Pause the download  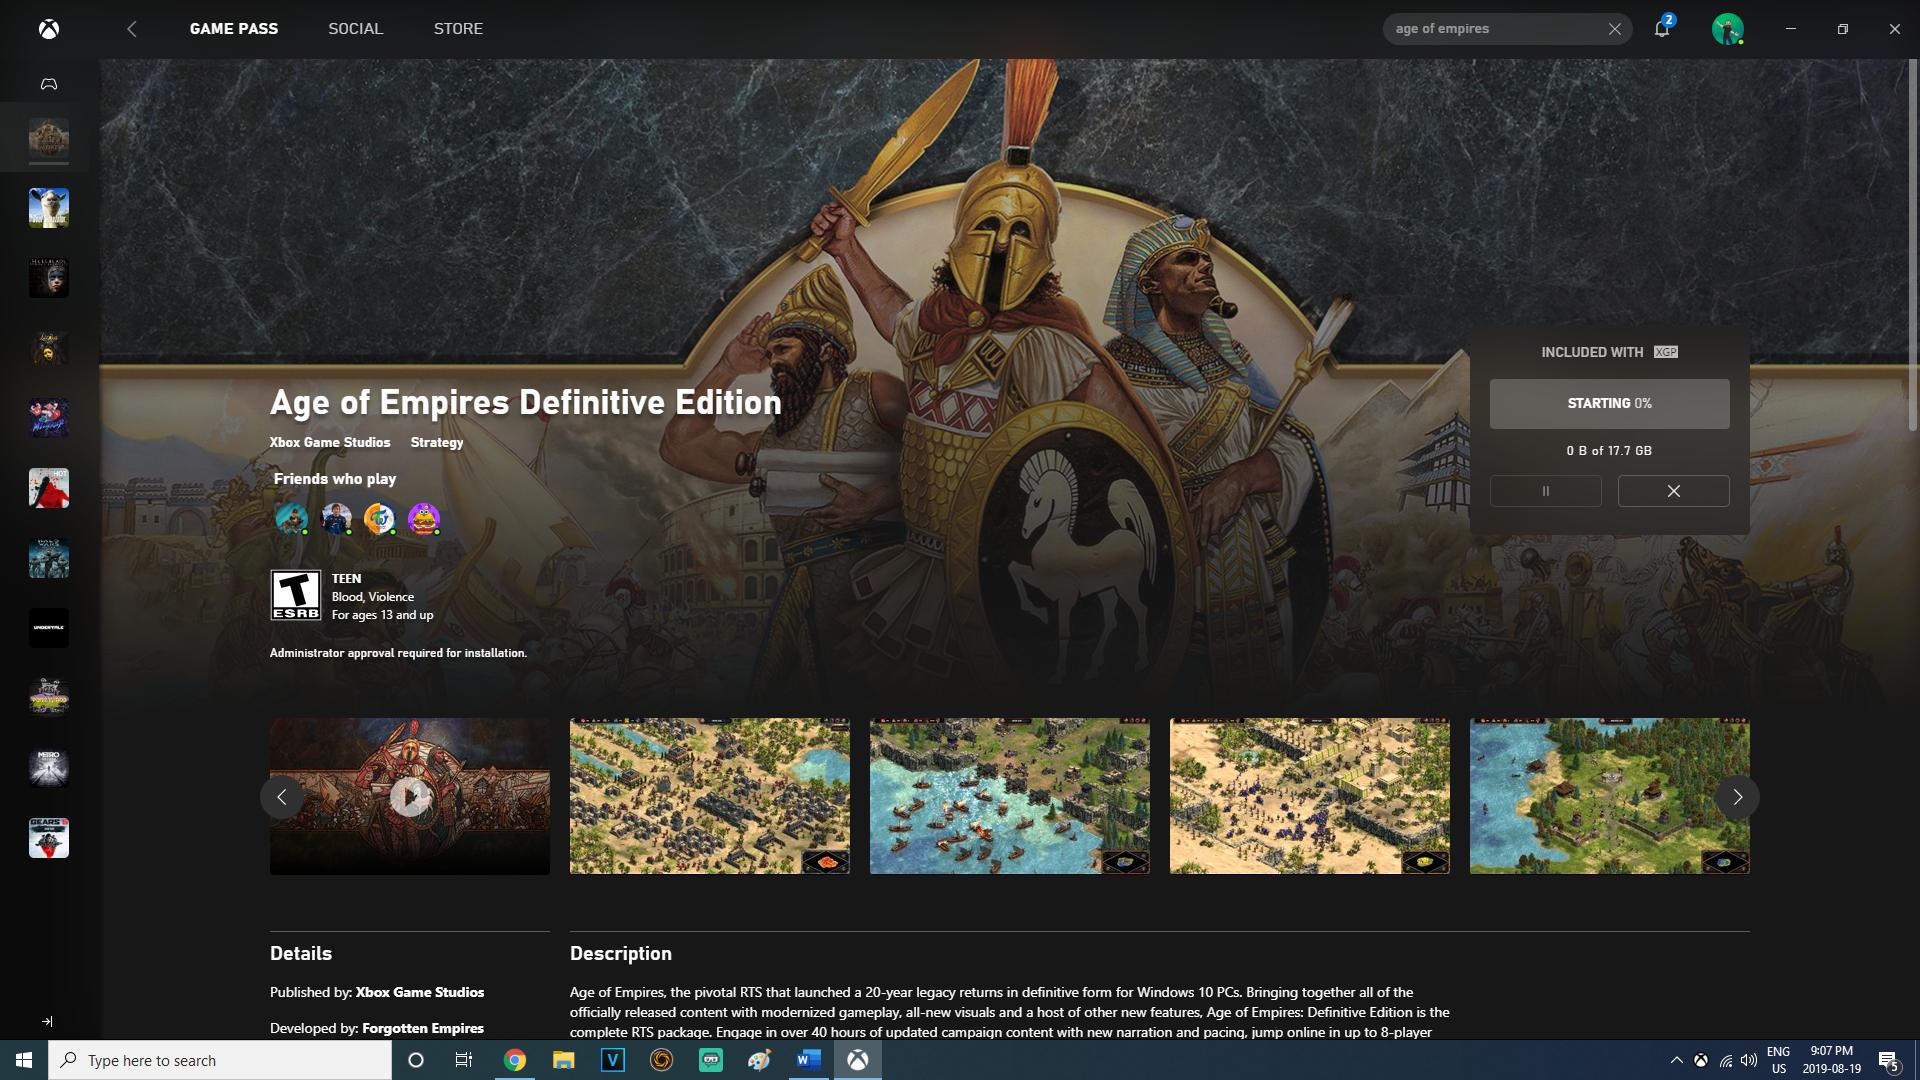click(x=1545, y=491)
